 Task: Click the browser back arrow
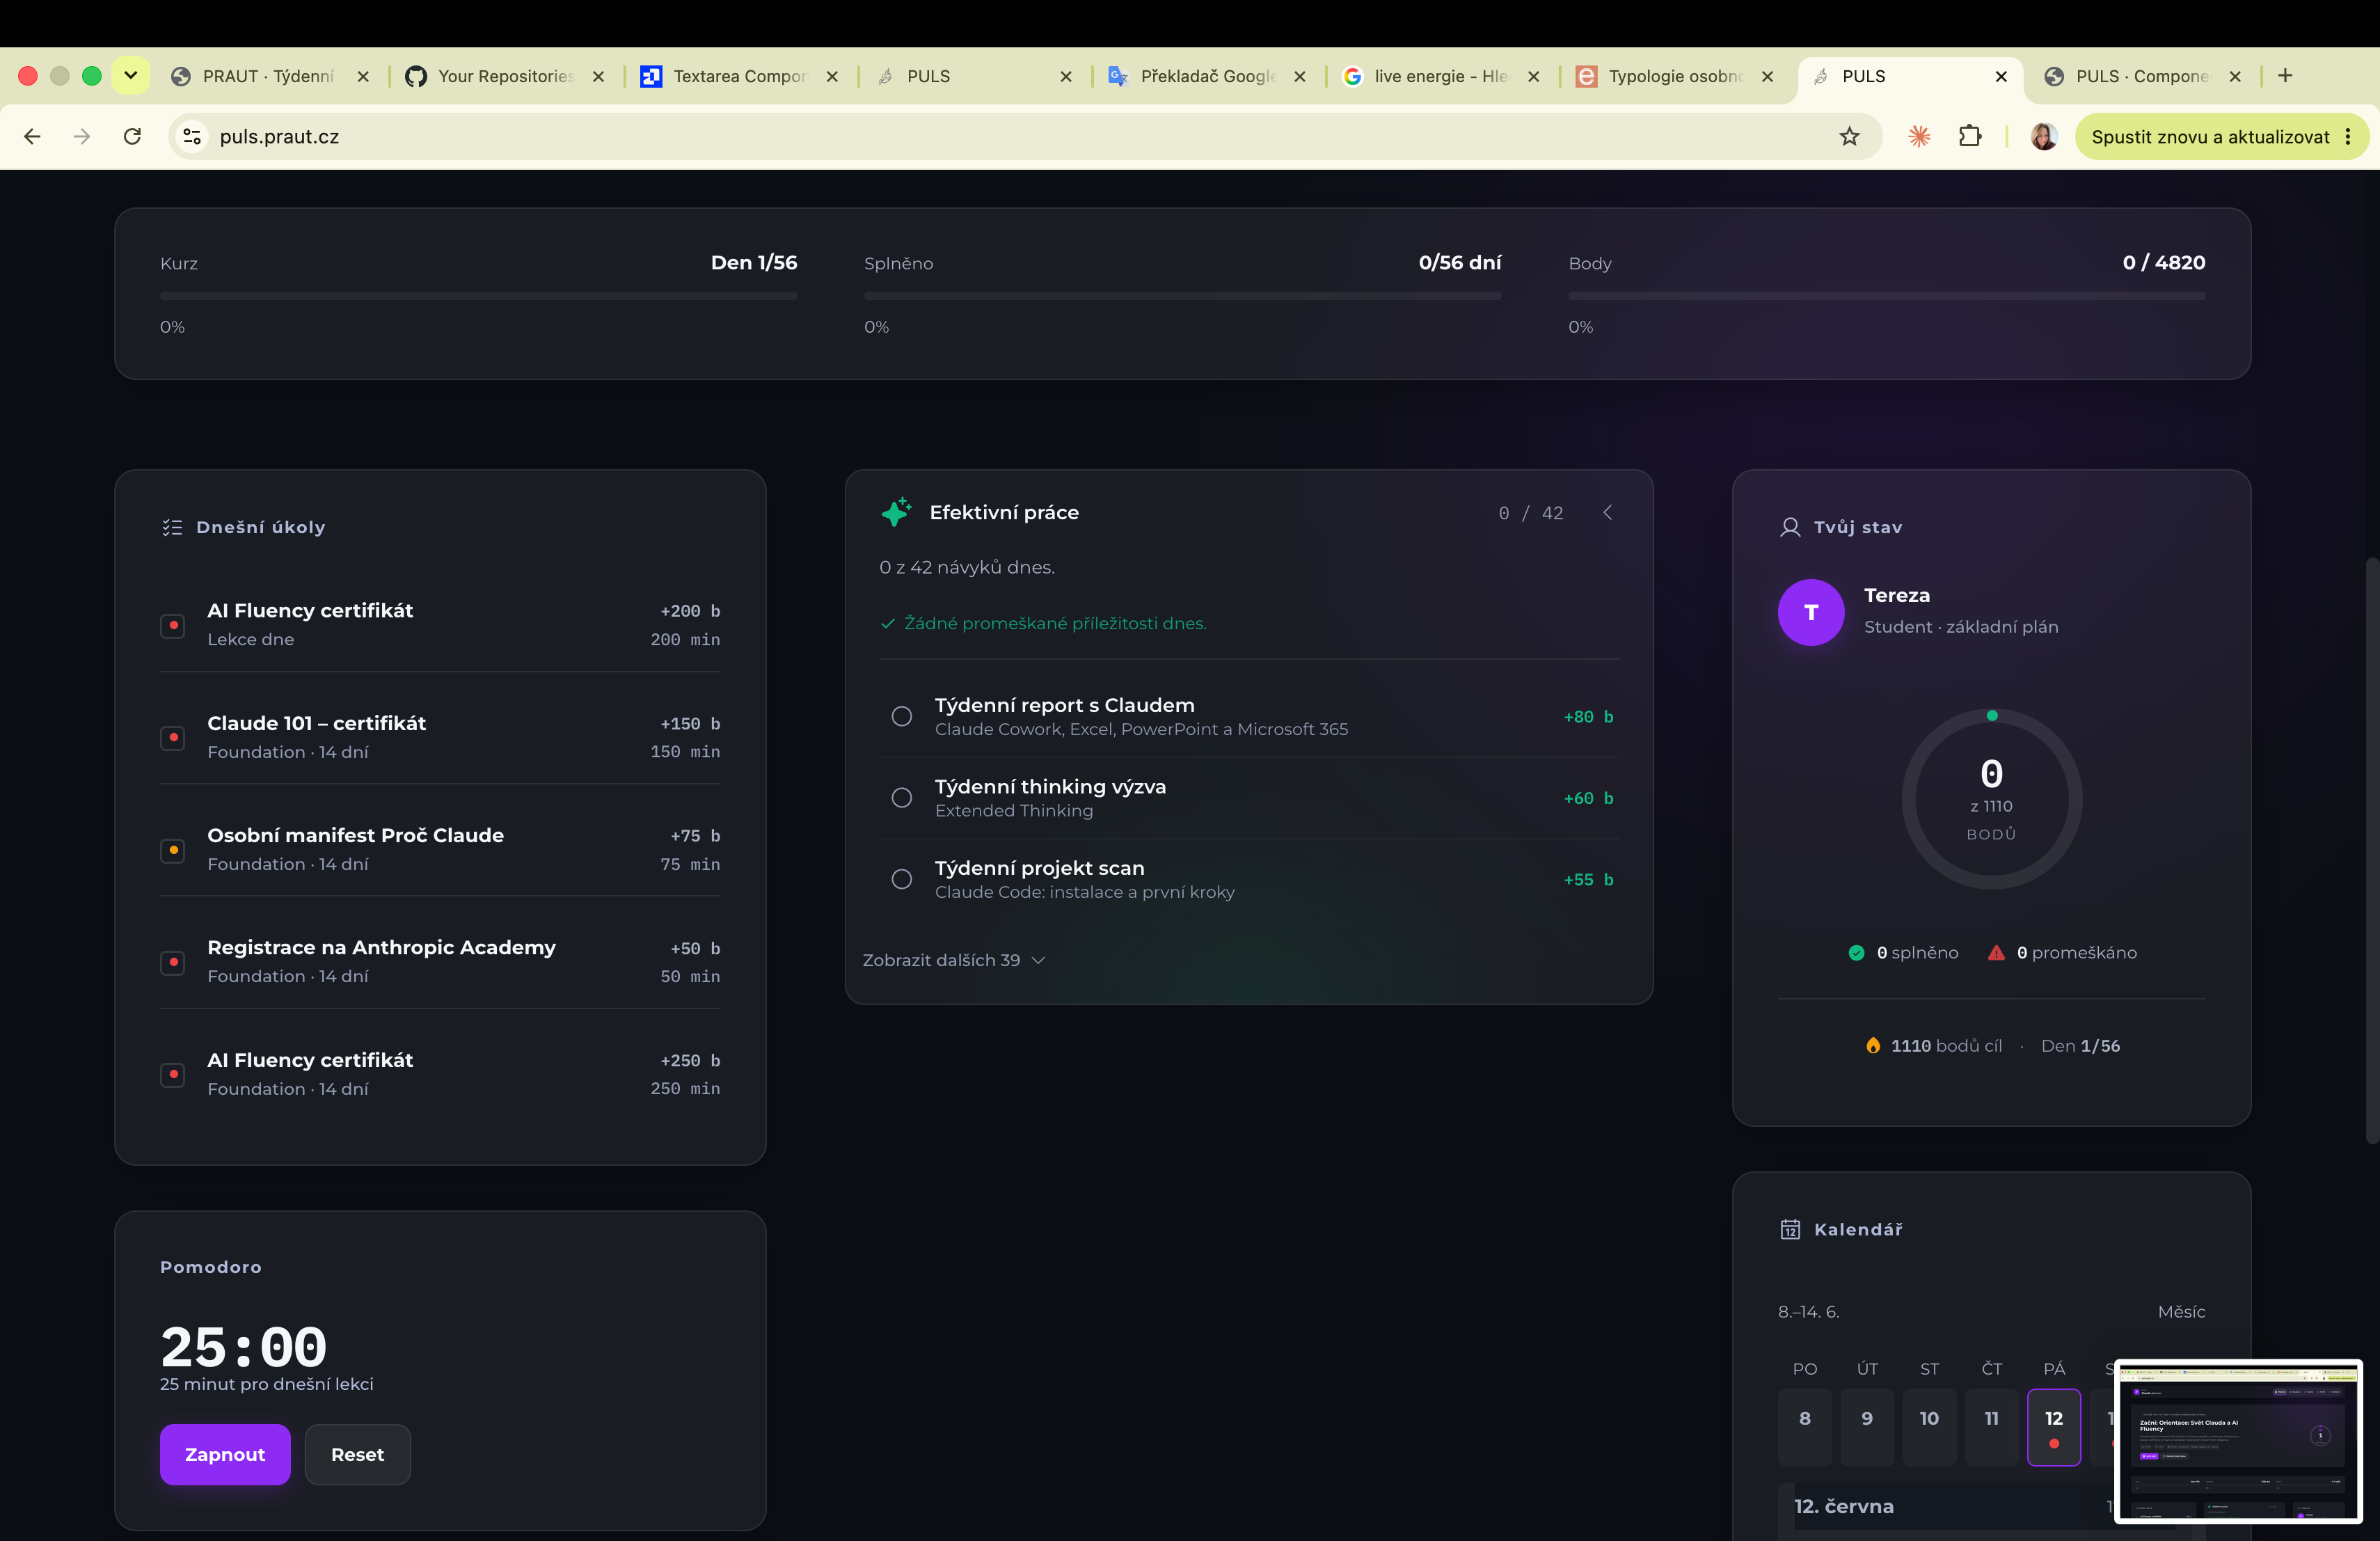click(32, 137)
